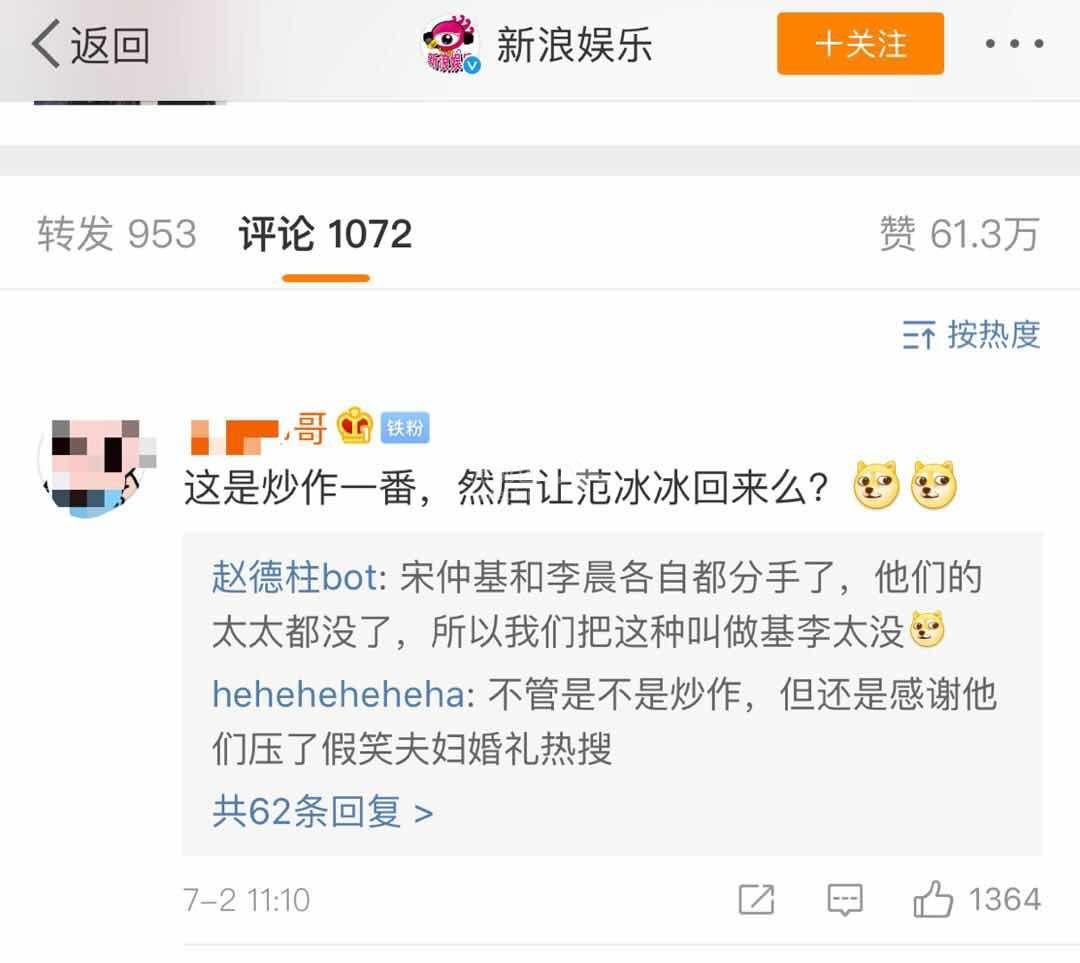The height and width of the screenshot is (963, 1080).
Task: Tap the back arrow 返回
Action: 90,45
